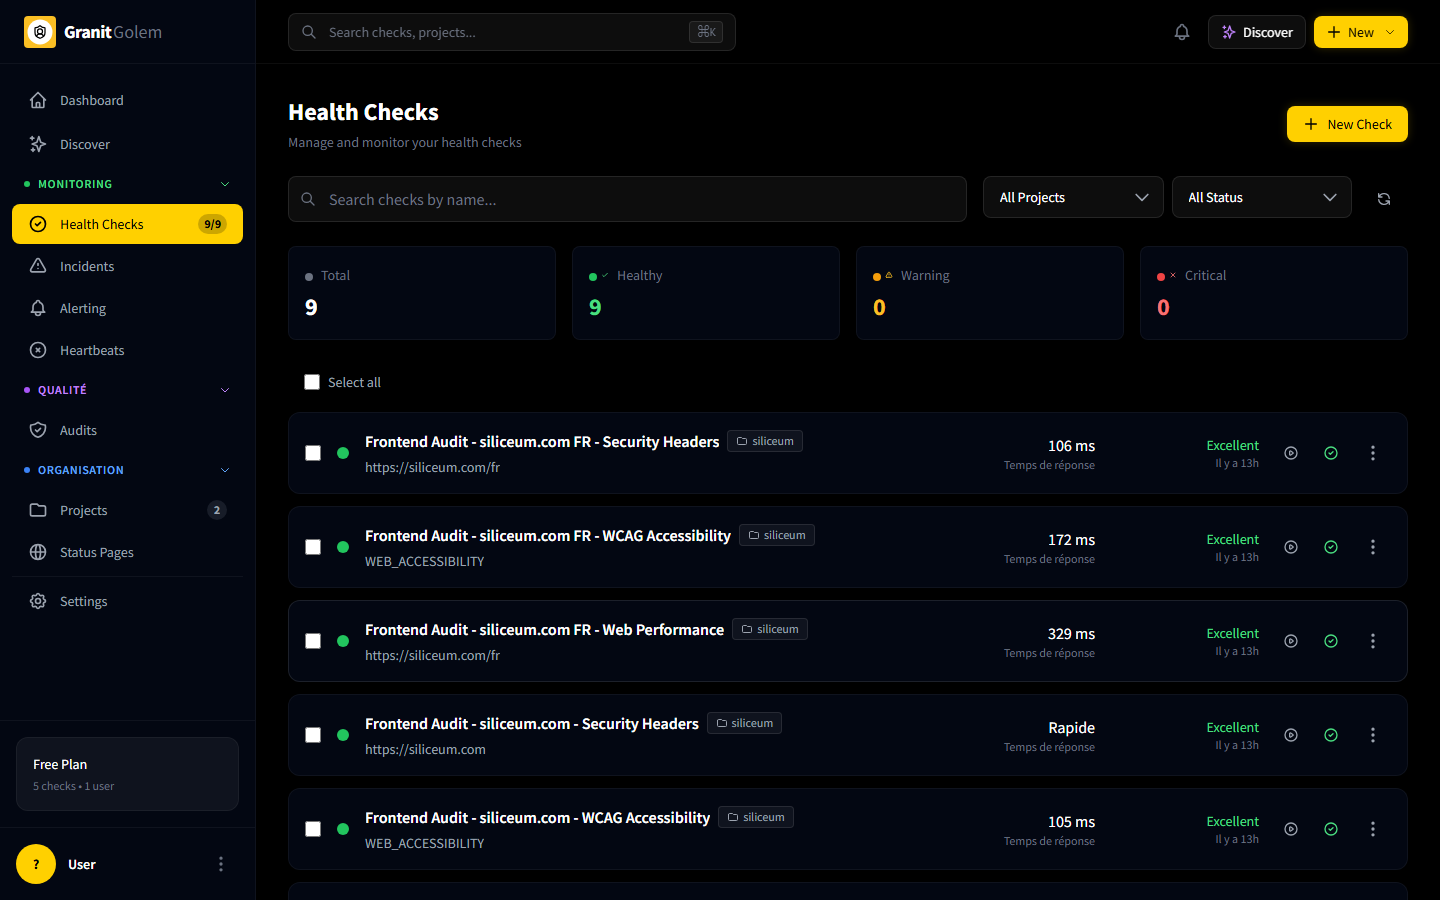Click the Status Pages globe icon
The image size is (1440, 900).
tap(38, 552)
